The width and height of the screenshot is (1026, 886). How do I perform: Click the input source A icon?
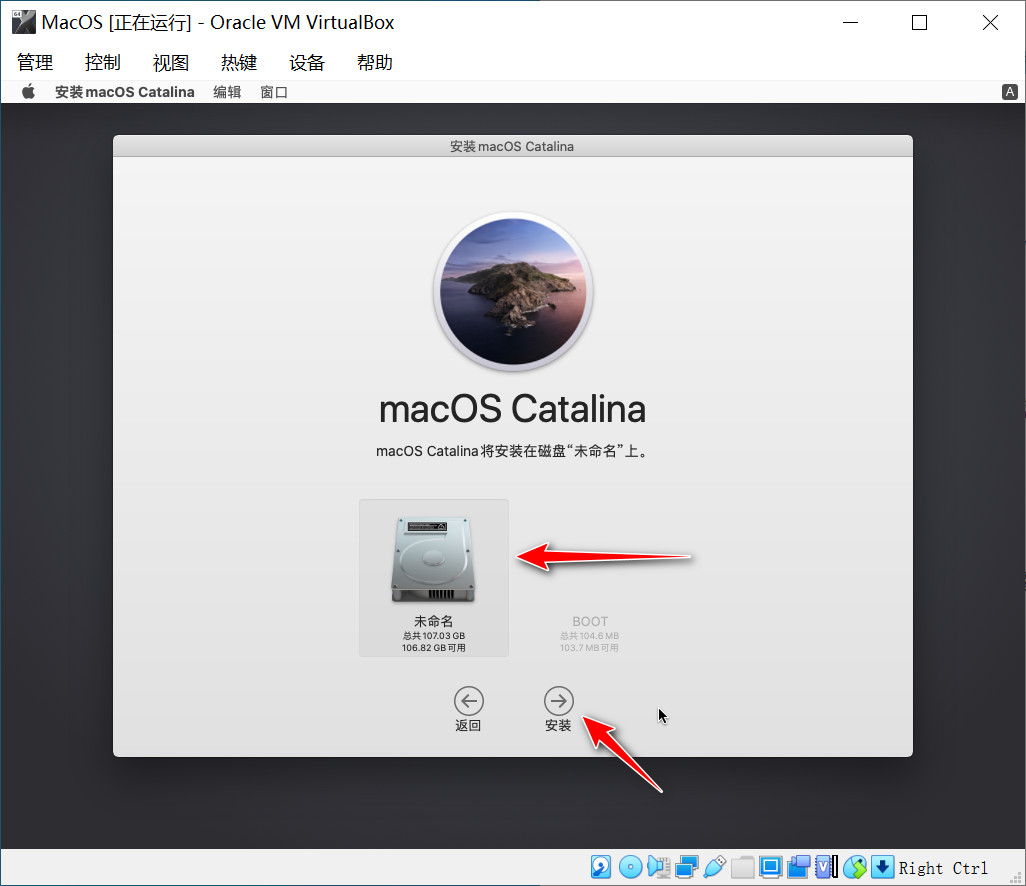tap(1010, 92)
